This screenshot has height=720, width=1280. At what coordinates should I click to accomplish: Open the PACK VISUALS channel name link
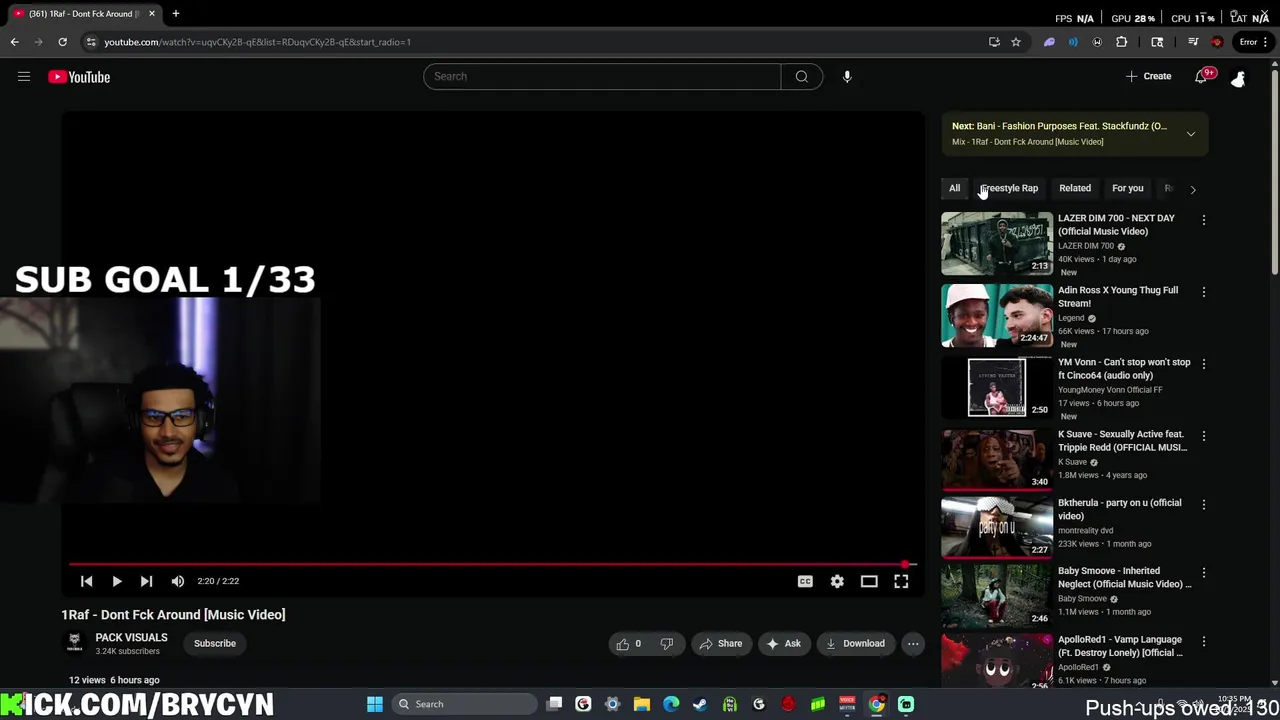131,638
